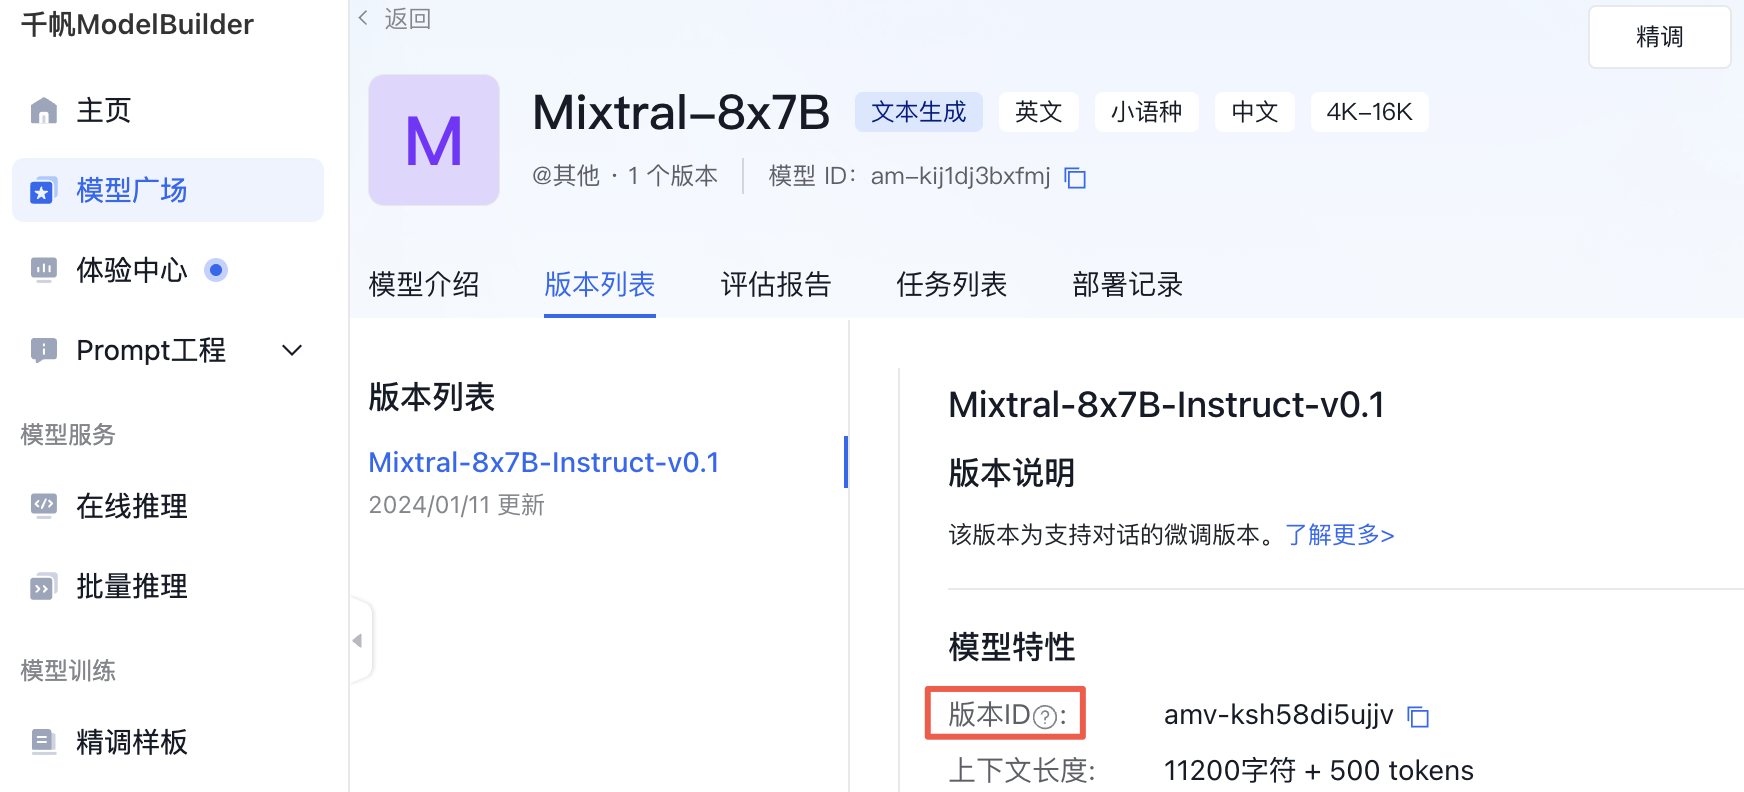Click the 模型训练 section label
The width and height of the screenshot is (1744, 792).
[68, 670]
